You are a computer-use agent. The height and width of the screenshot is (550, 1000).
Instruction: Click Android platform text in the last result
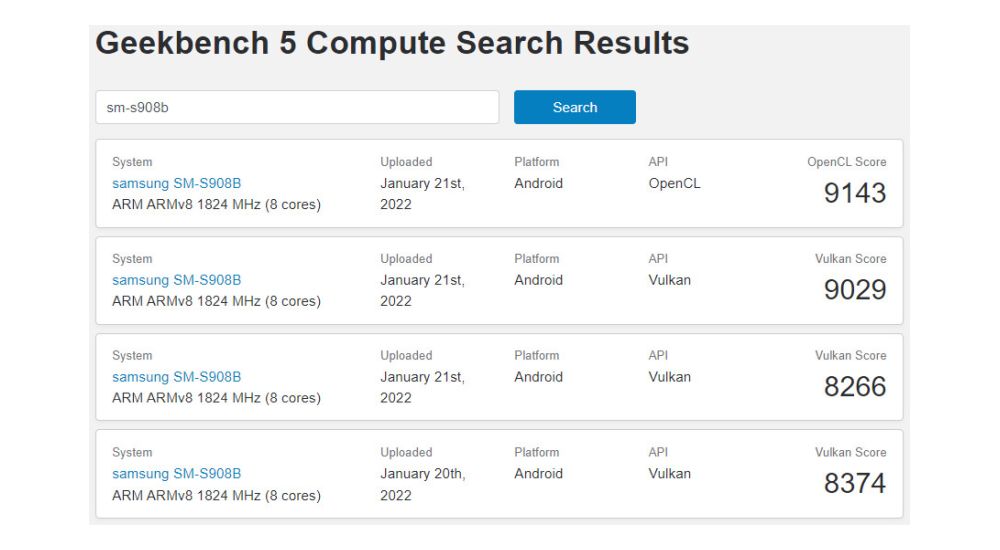(x=538, y=474)
